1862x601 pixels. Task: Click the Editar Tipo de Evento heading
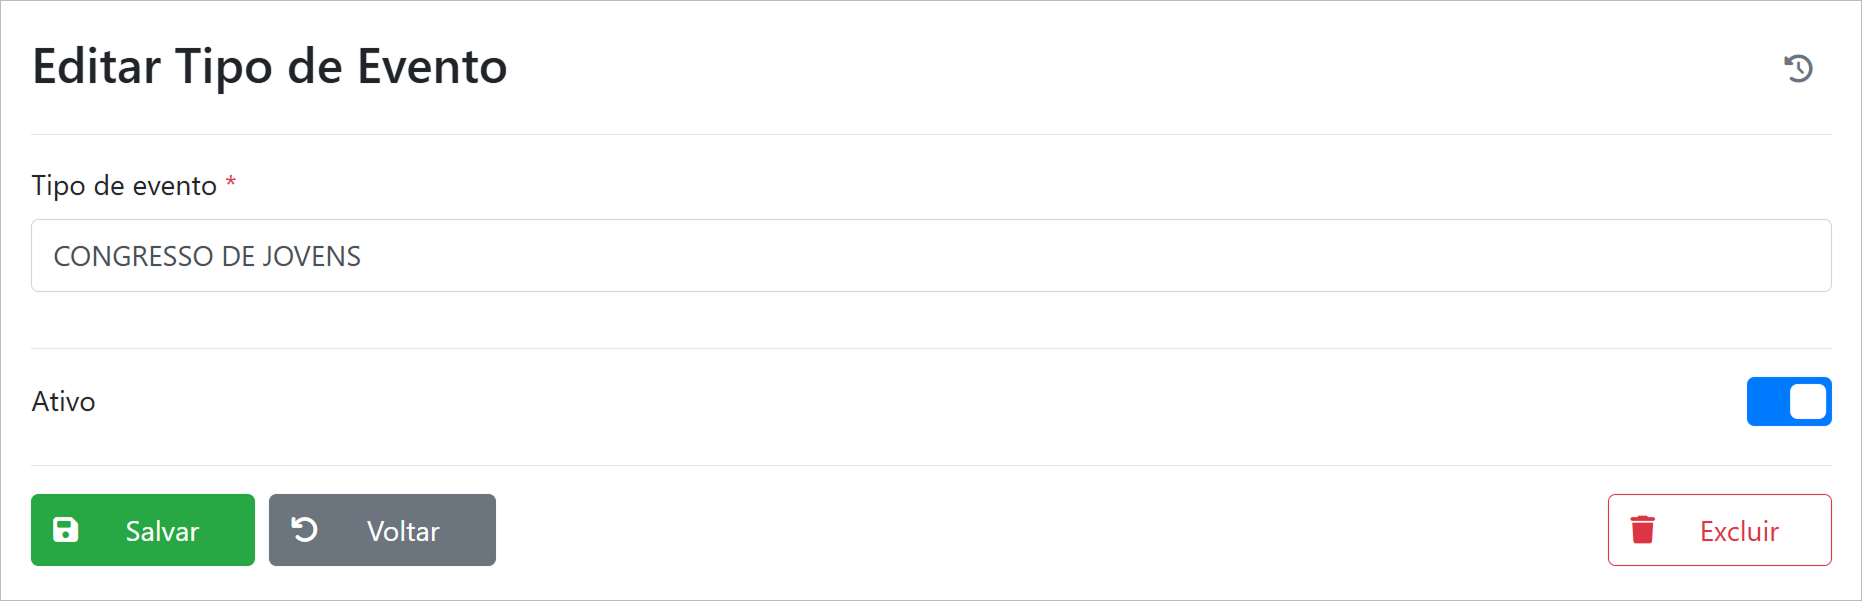[x=270, y=67]
